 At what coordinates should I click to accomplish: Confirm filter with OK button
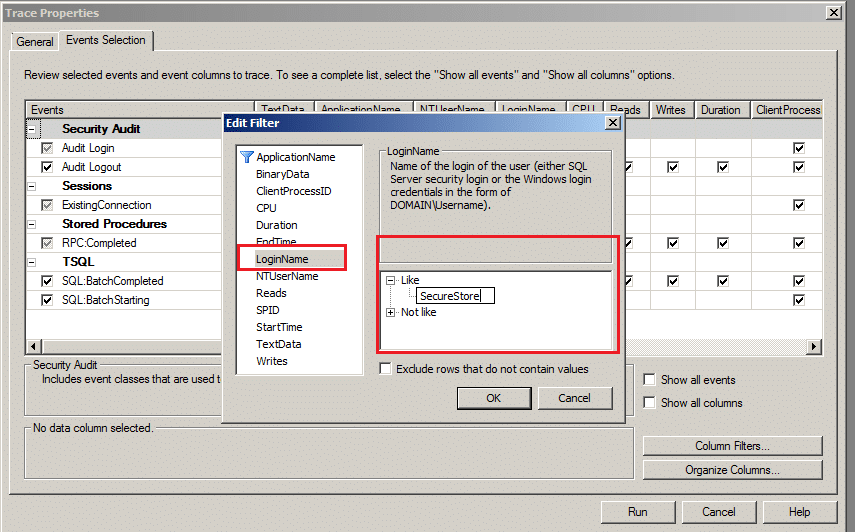click(x=493, y=398)
